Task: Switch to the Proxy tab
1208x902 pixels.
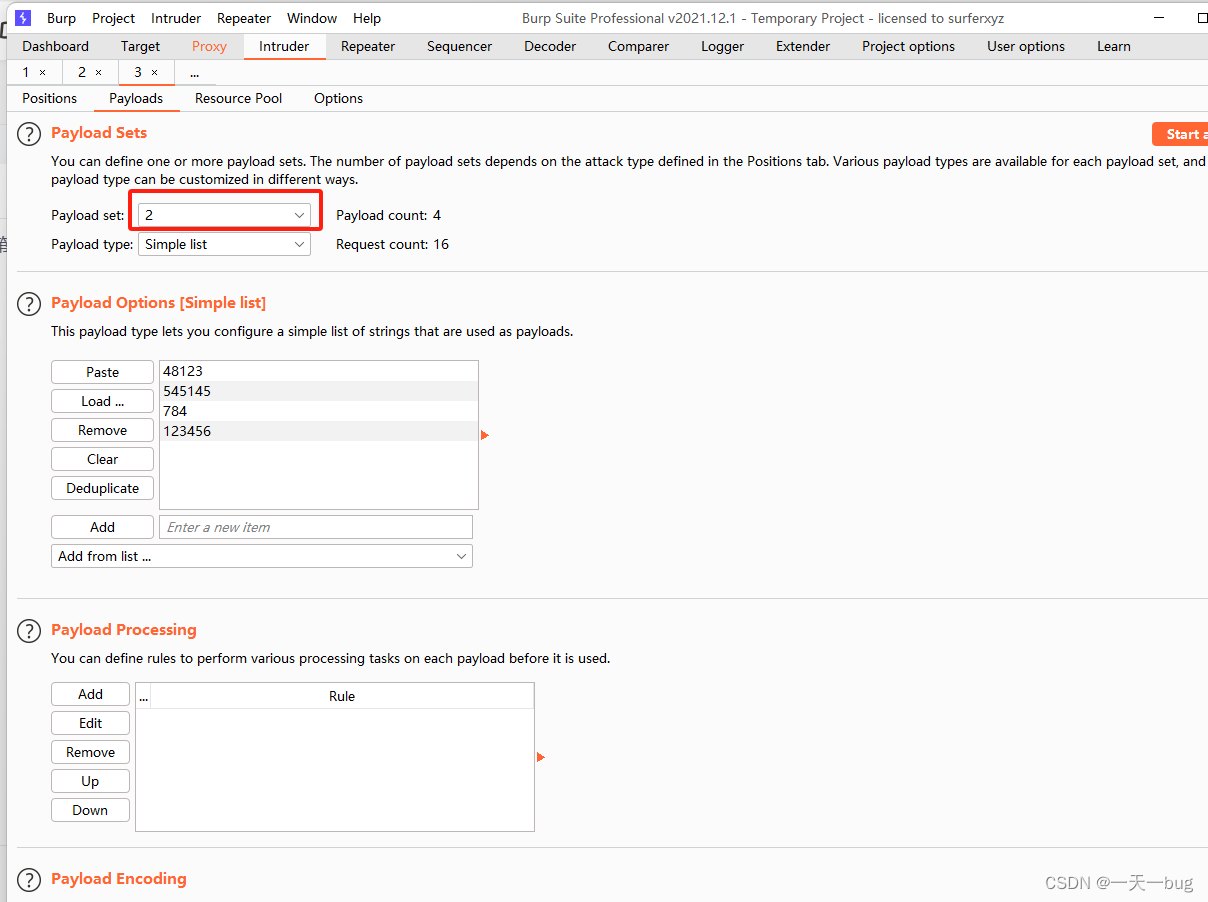Action: click(210, 46)
